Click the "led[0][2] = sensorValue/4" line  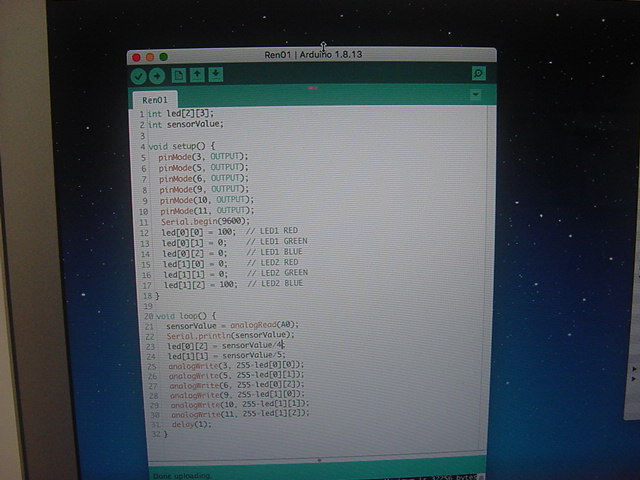tap(226, 346)
